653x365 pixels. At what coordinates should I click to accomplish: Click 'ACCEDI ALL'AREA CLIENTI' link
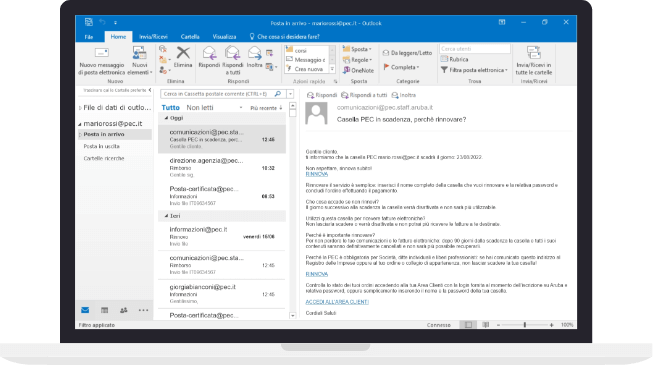click(337, 302)
